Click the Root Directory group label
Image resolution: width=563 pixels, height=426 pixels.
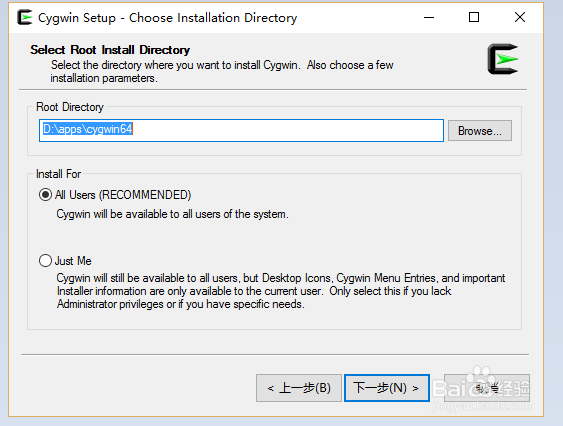pos(70,107)
